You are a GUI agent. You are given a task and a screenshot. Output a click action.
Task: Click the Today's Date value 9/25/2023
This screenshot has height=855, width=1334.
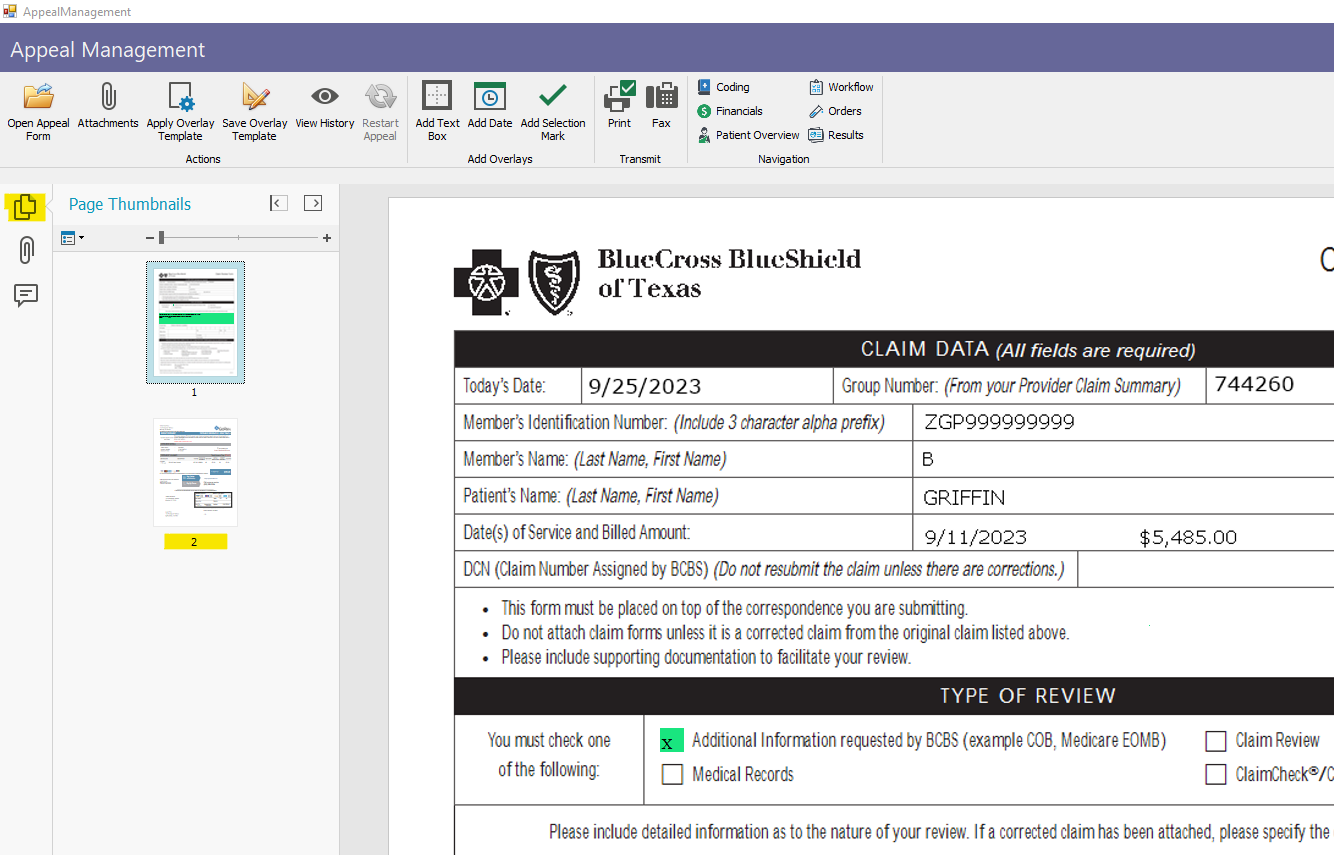point(644,386)
